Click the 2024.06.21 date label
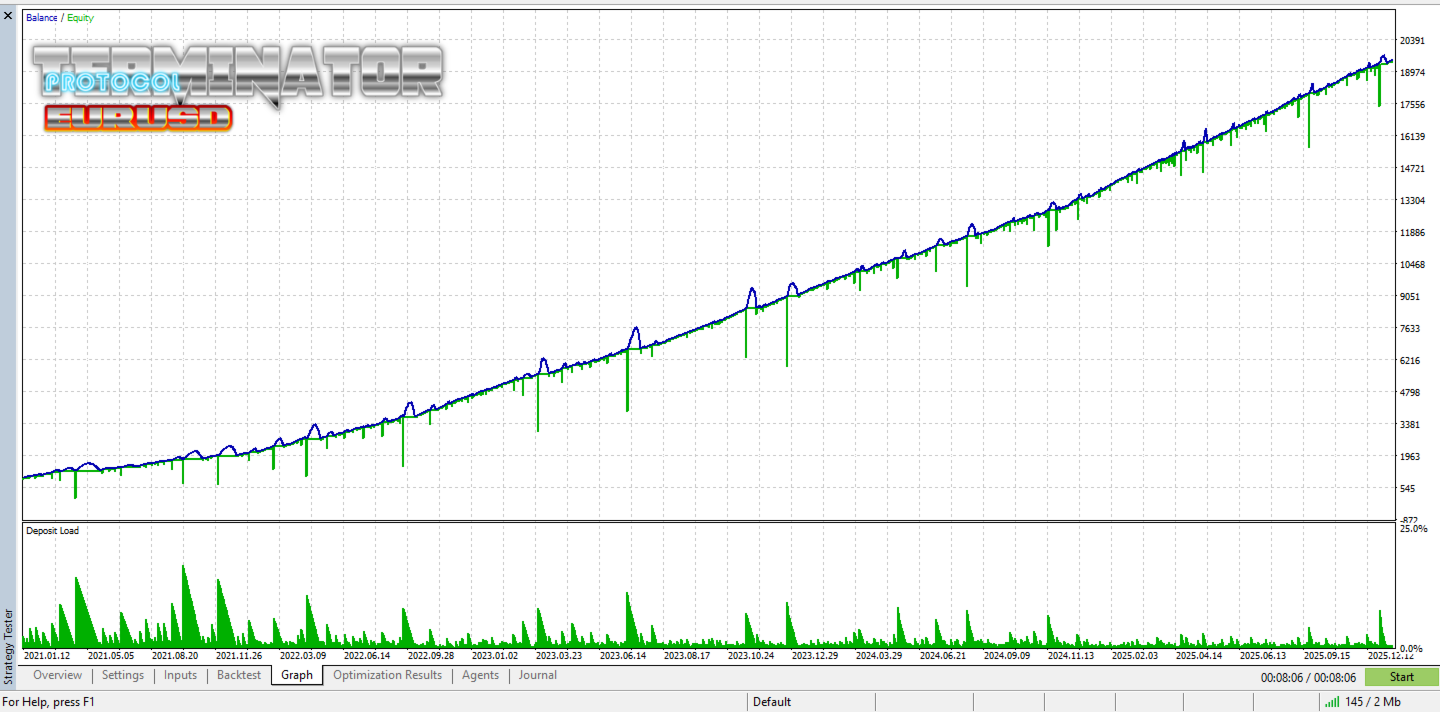 [x=942, y=656]
